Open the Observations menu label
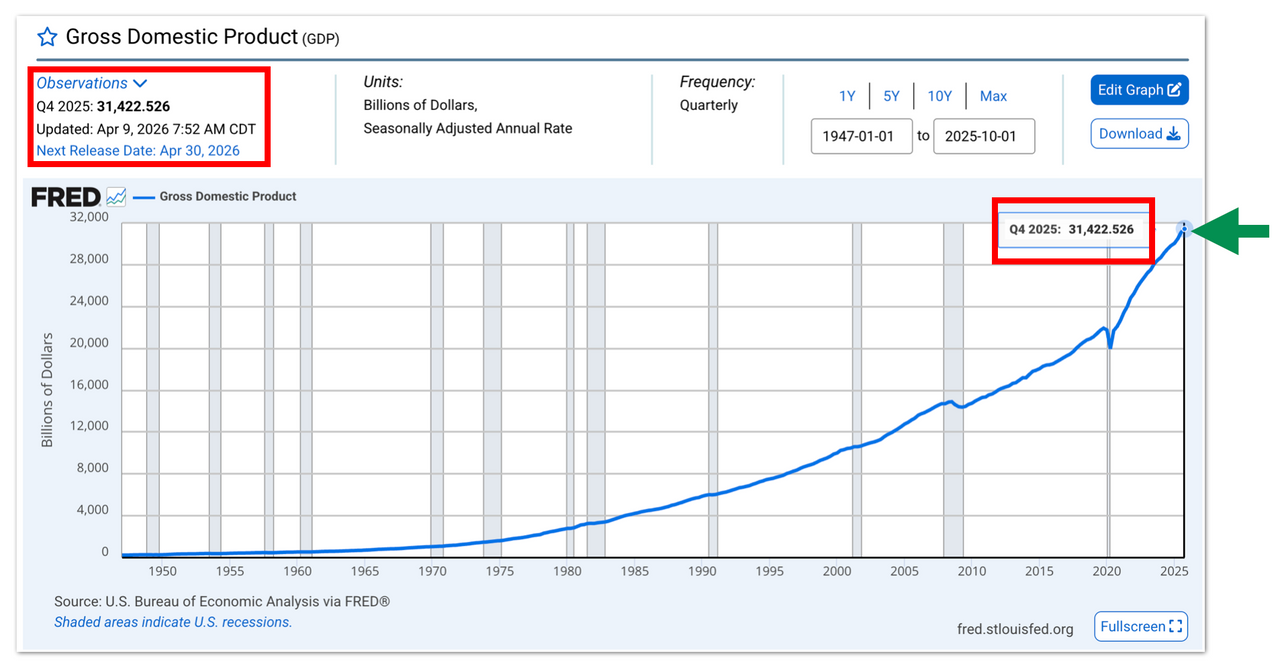This screenshot has width=1280, height=670. (82, 84)
